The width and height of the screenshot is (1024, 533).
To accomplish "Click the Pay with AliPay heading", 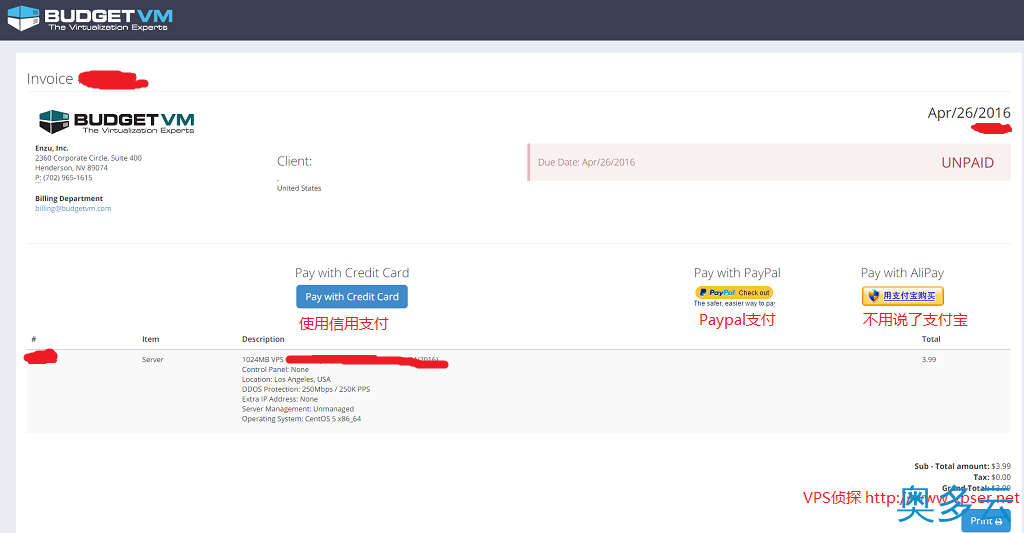I will [x=902, y=273].
